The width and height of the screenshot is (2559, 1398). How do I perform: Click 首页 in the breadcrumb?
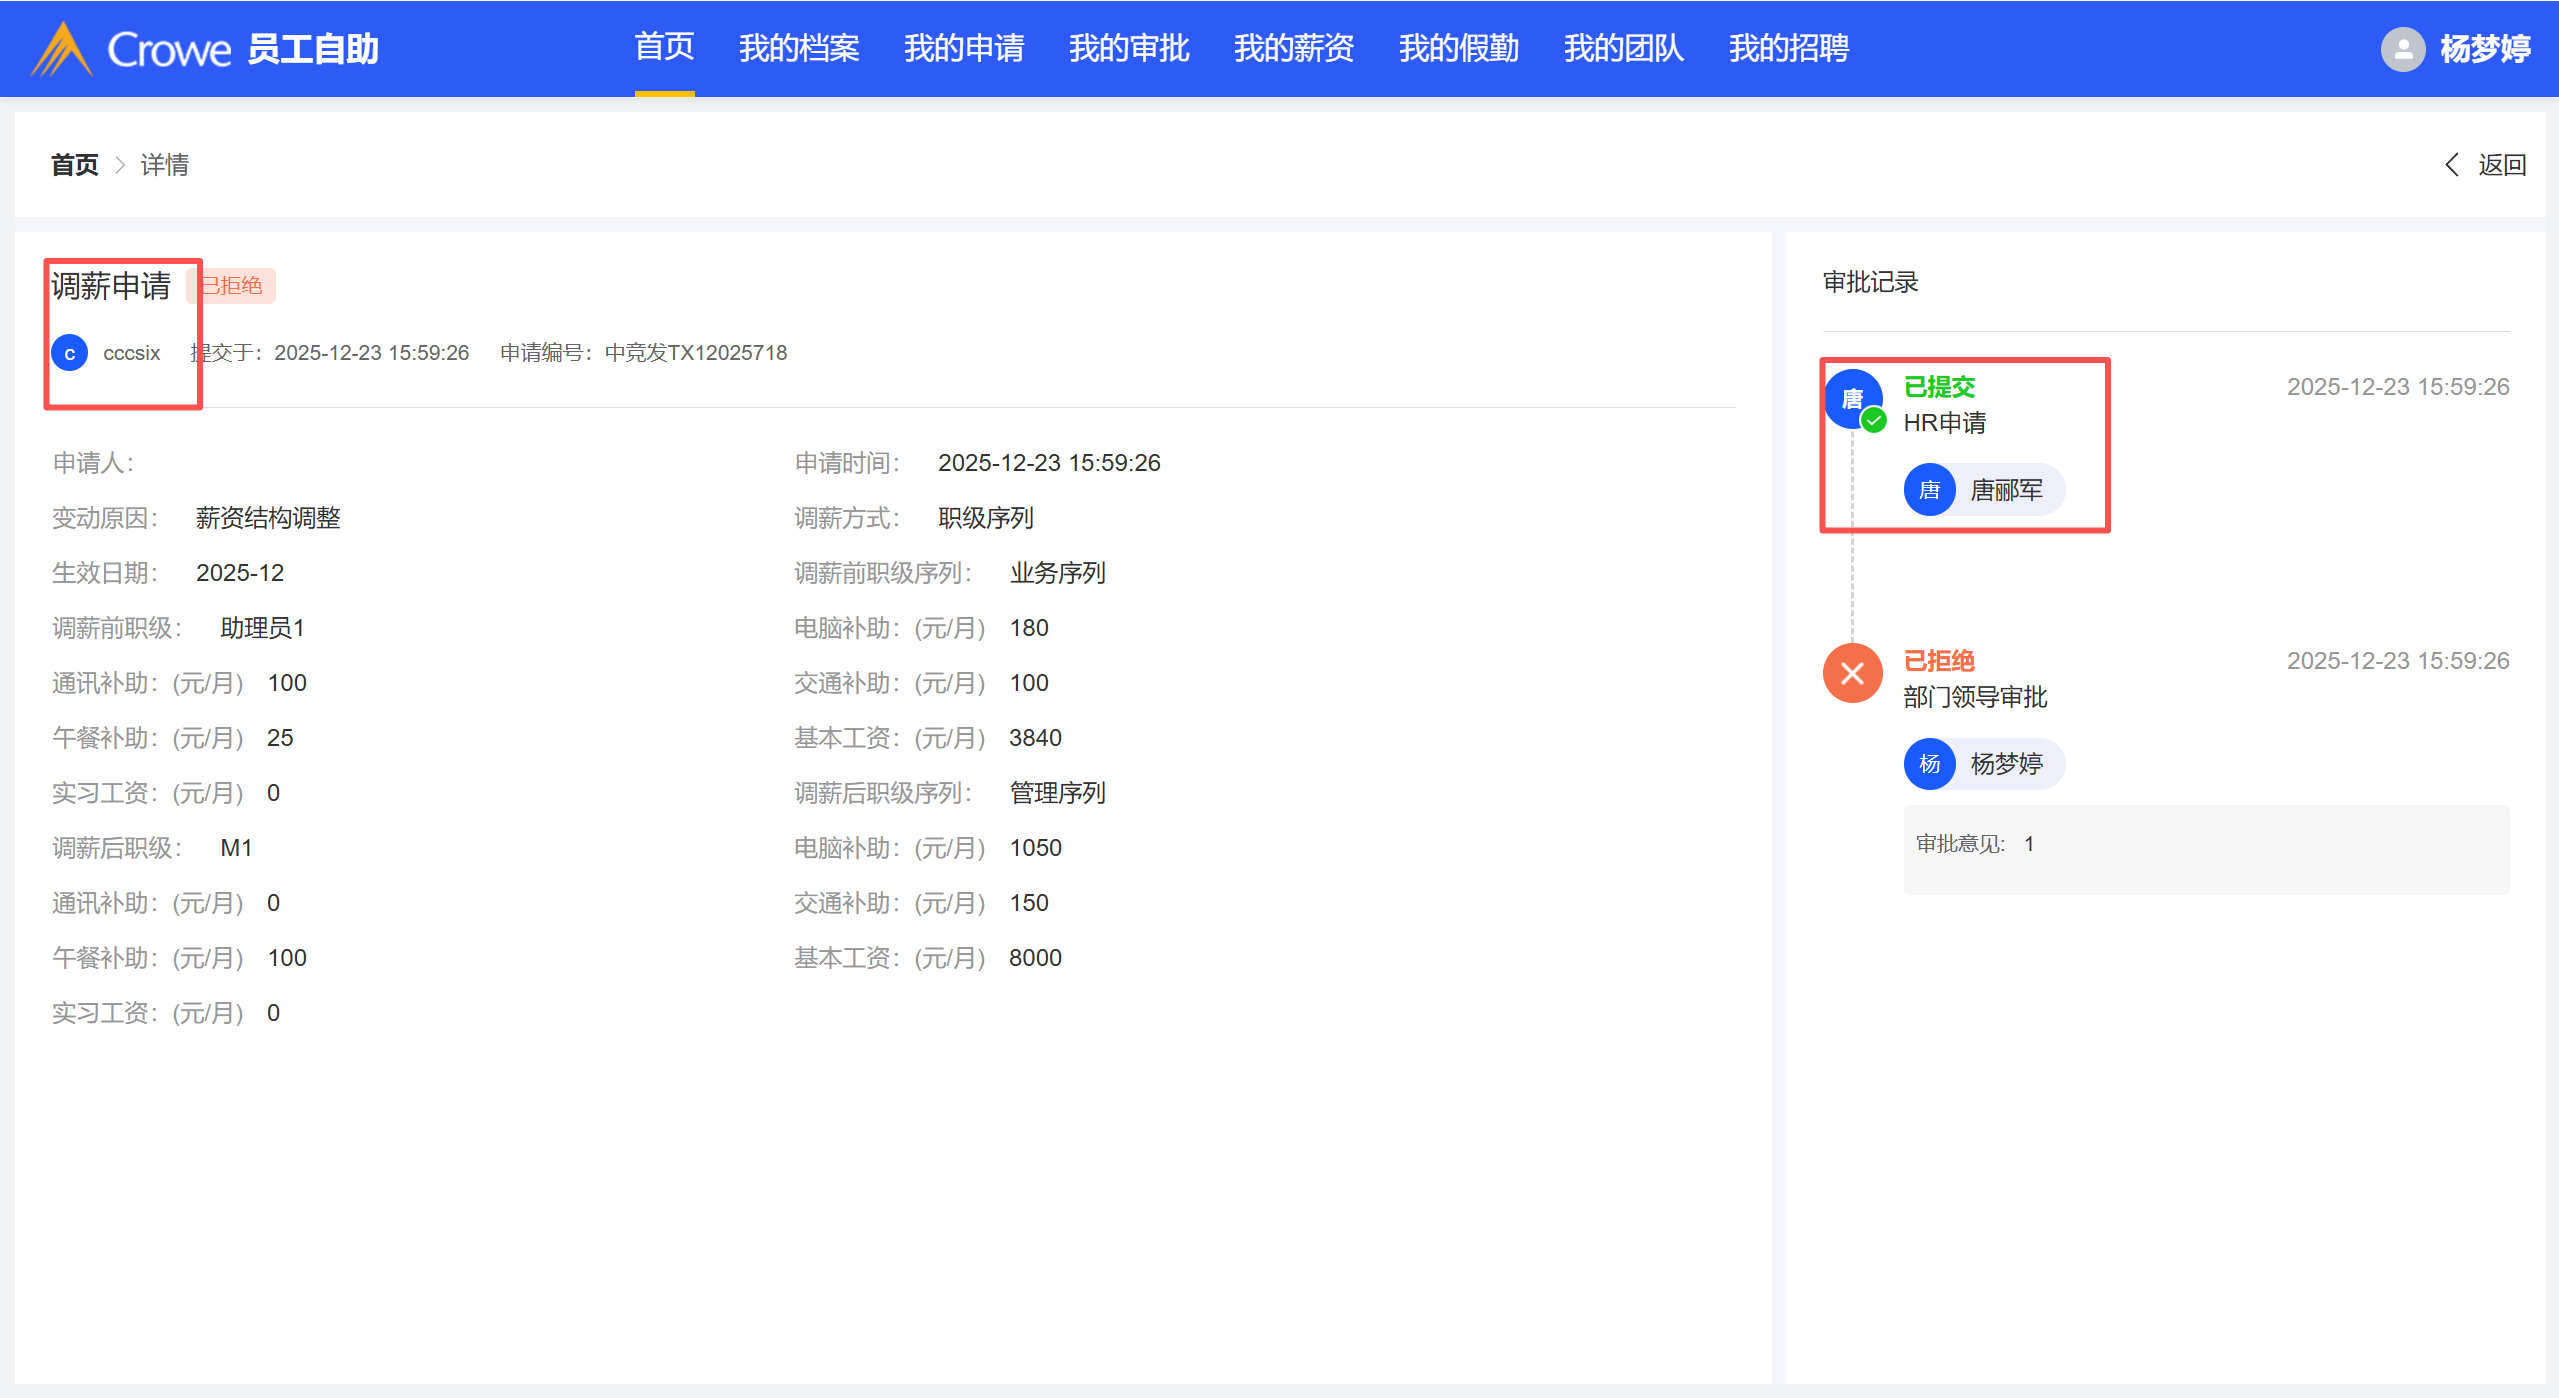pyautogui.click(x=75, y=165)
